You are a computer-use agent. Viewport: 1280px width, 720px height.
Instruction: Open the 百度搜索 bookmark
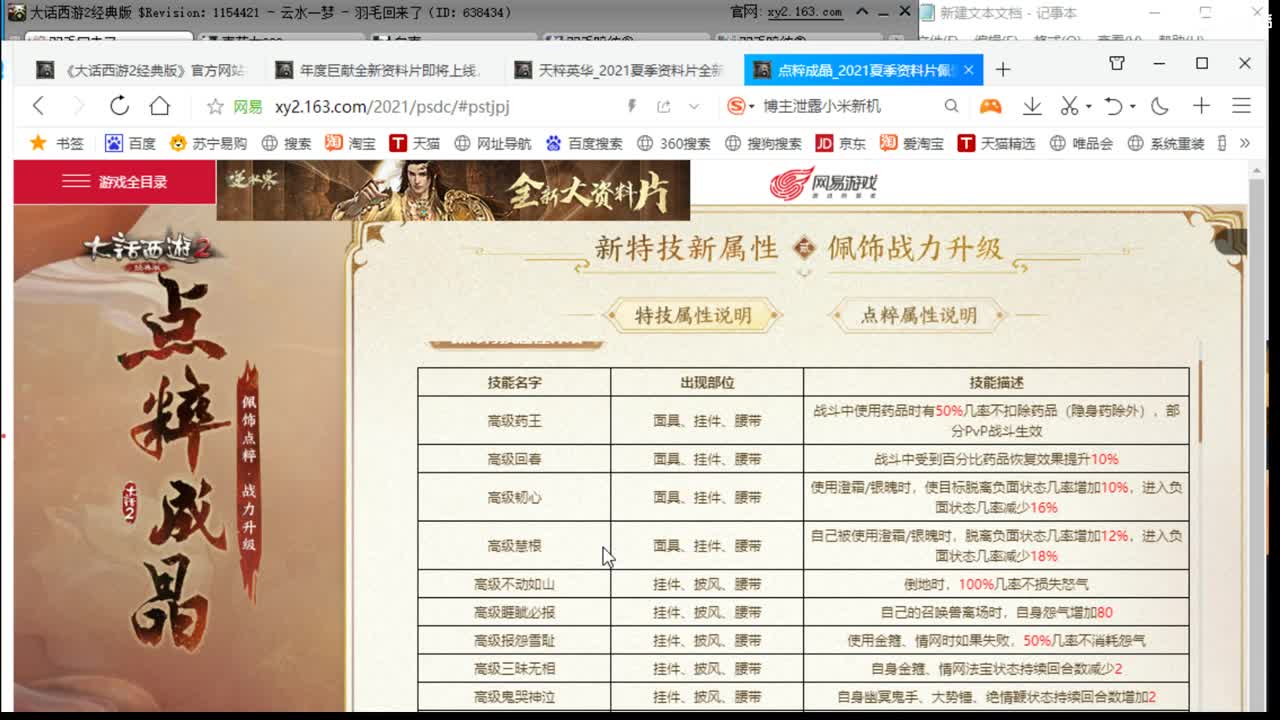584,143
